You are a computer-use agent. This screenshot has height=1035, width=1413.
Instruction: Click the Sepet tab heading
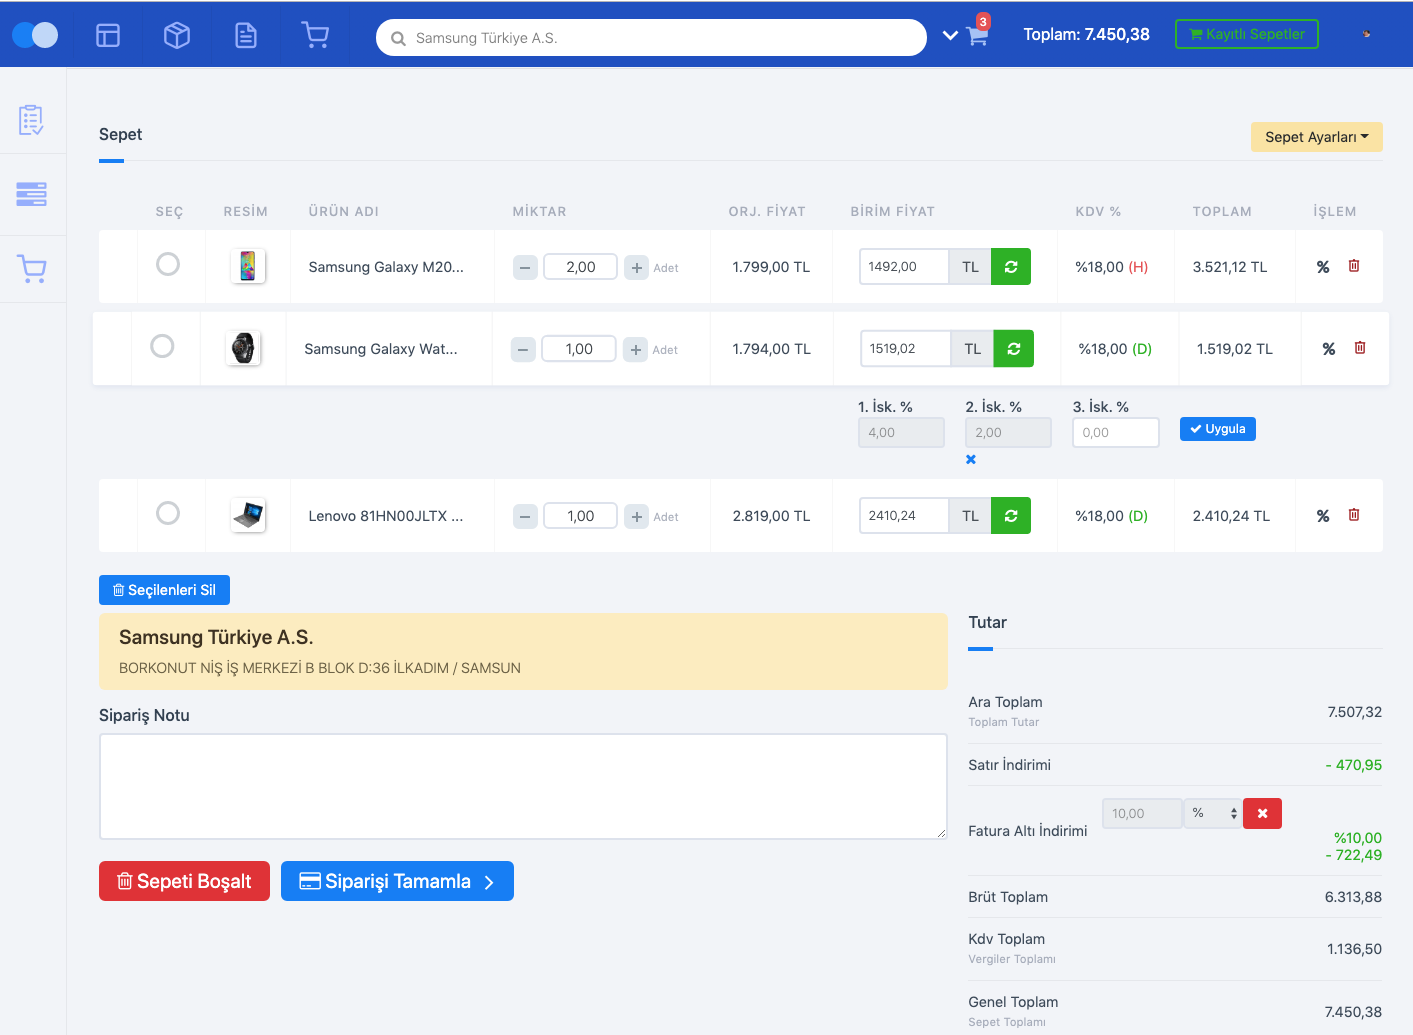(120, 135)
